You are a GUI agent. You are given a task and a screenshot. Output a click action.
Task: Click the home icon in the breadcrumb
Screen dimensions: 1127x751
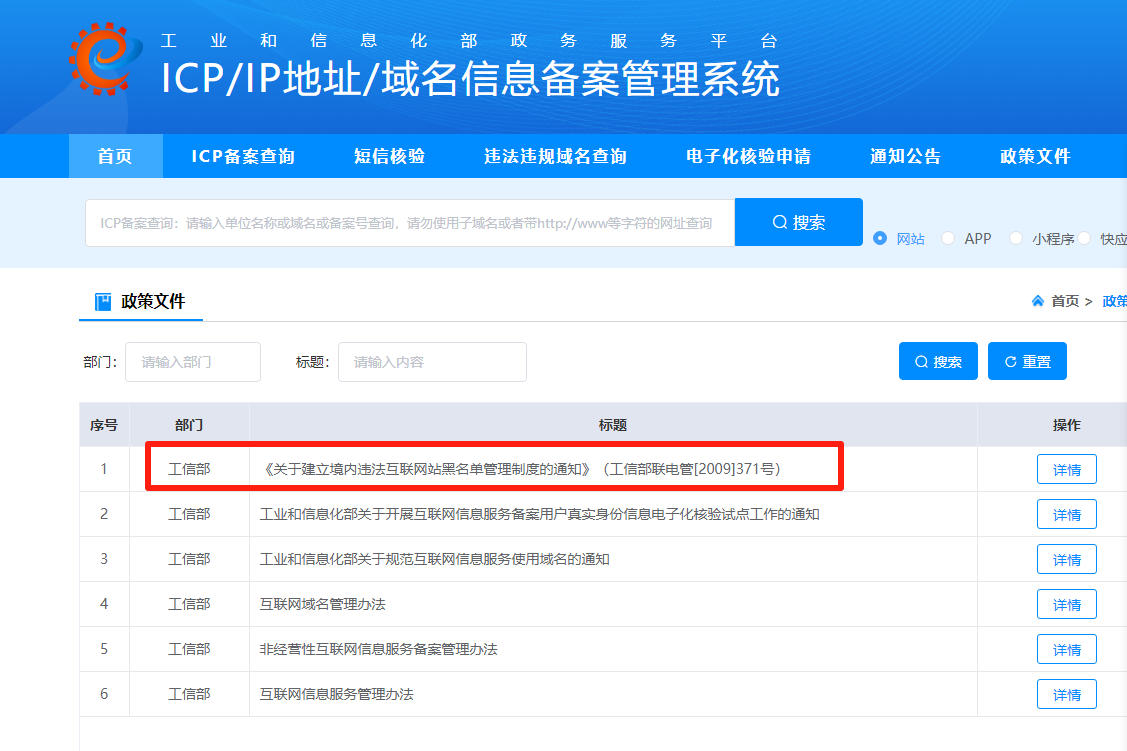(x=1038, y=300)
